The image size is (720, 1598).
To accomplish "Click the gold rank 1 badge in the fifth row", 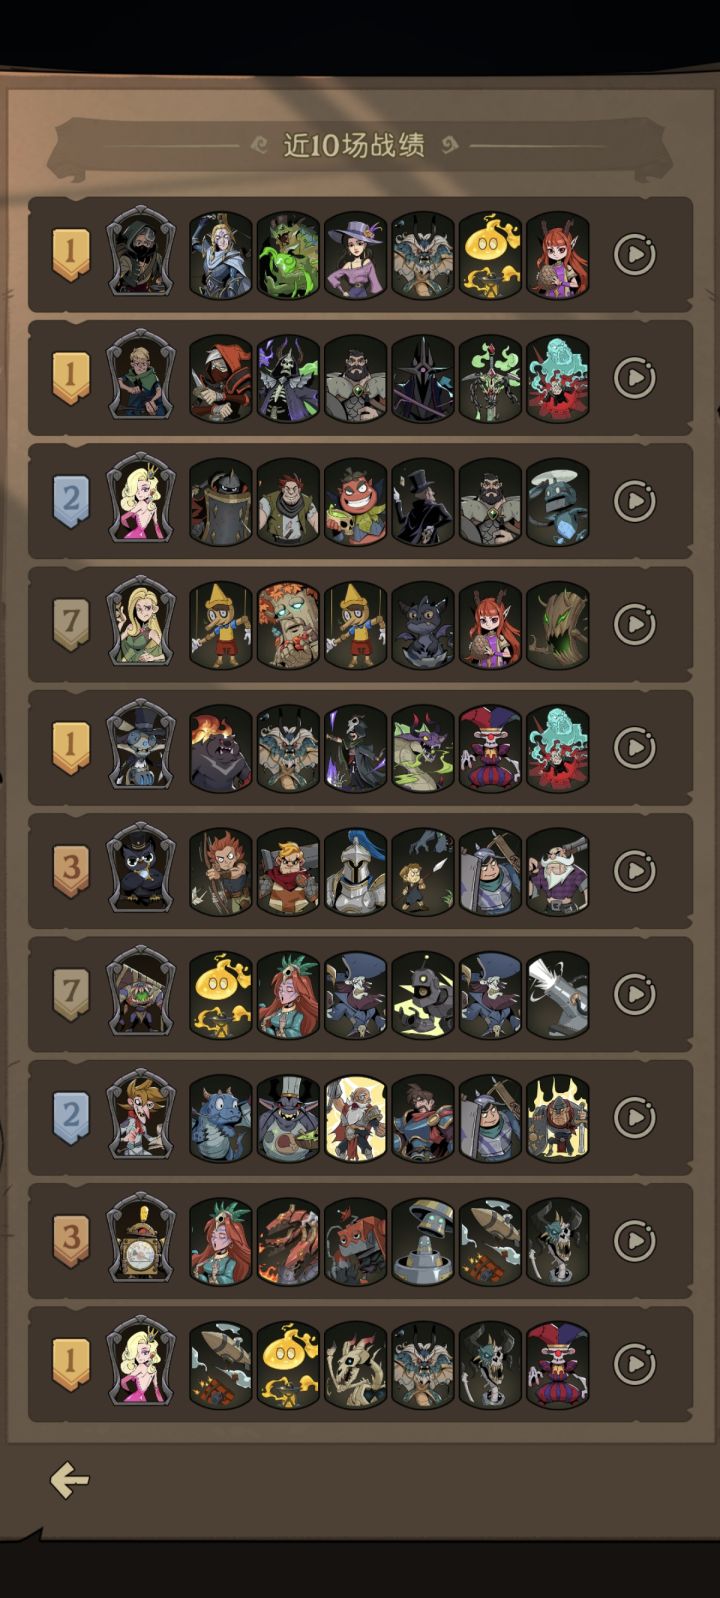I will coord(70,747).
